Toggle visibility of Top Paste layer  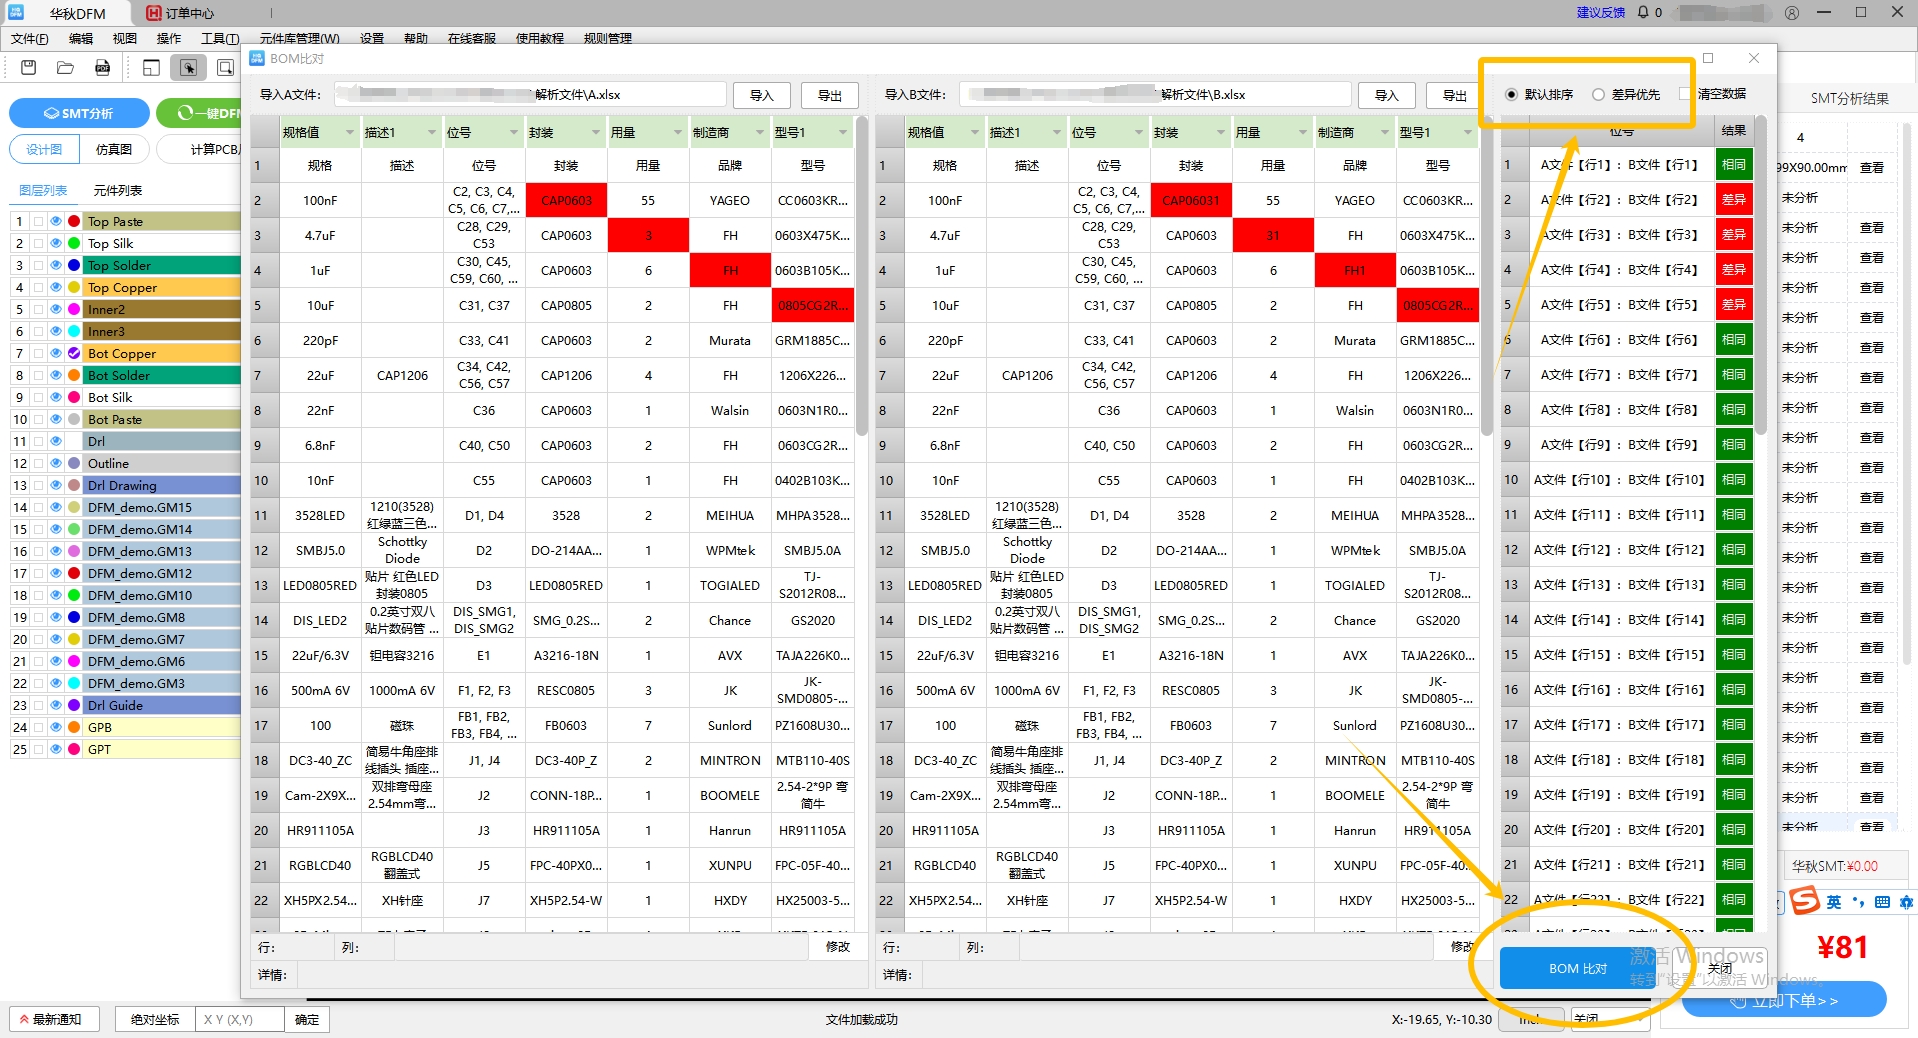(56, 221)
